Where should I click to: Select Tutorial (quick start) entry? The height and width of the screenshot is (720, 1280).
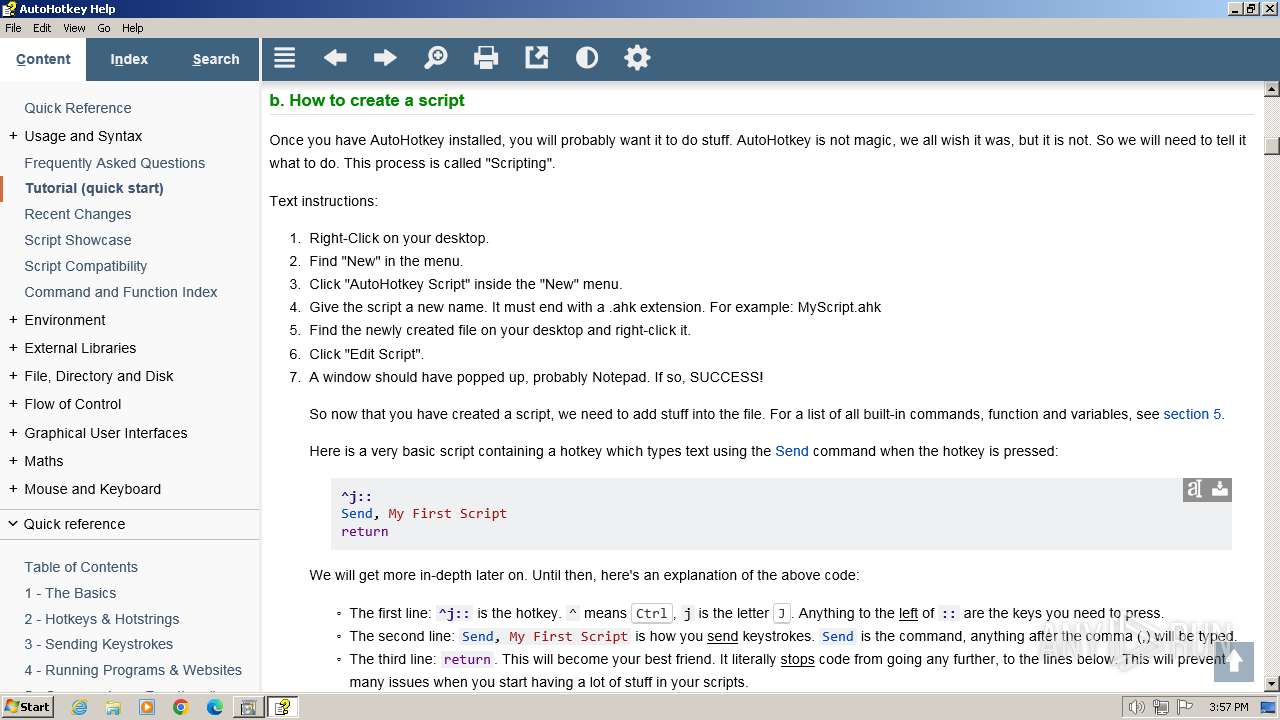click(x=94, y=188)
